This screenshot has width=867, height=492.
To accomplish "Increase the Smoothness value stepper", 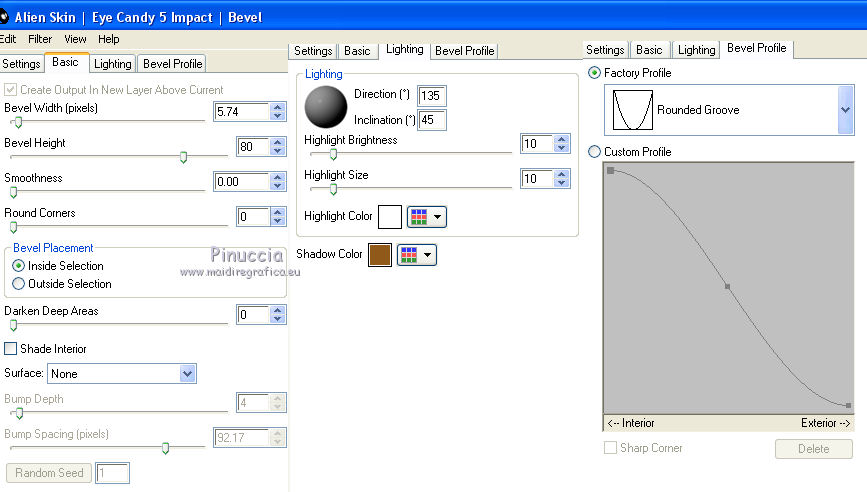I will coord(278,177).
